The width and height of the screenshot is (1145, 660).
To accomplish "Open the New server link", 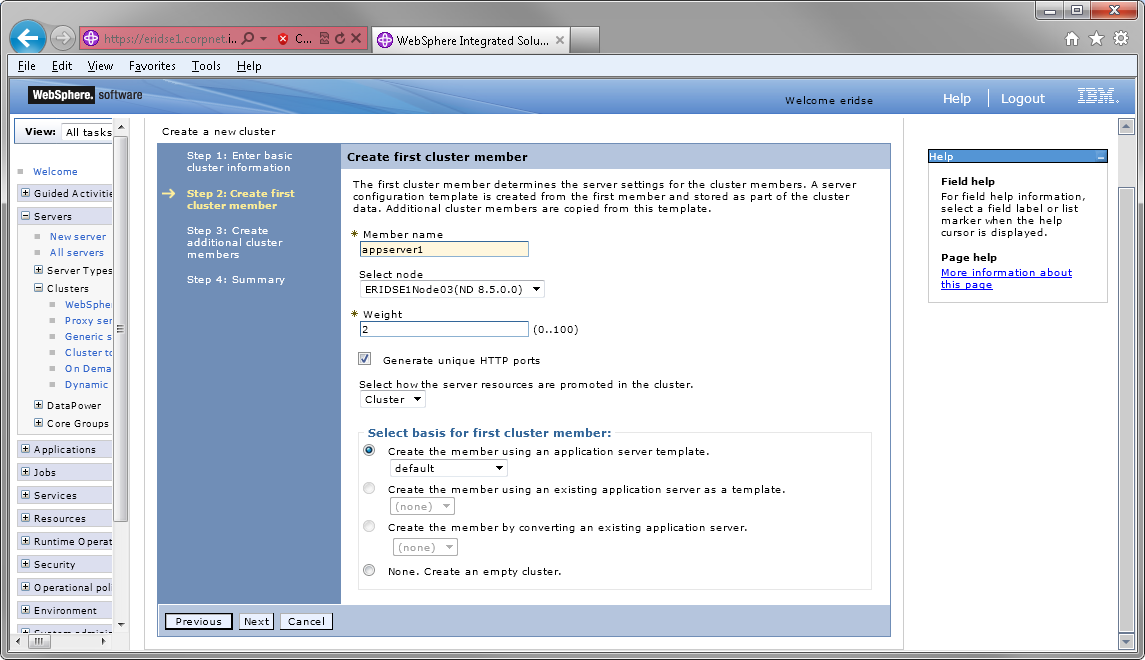I will coord(78,237).
